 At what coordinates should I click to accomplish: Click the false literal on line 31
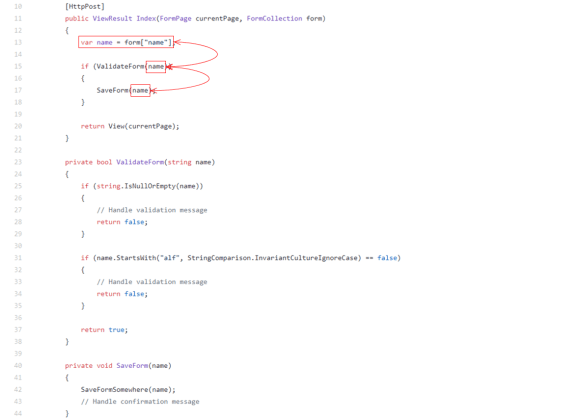[387, 258]
